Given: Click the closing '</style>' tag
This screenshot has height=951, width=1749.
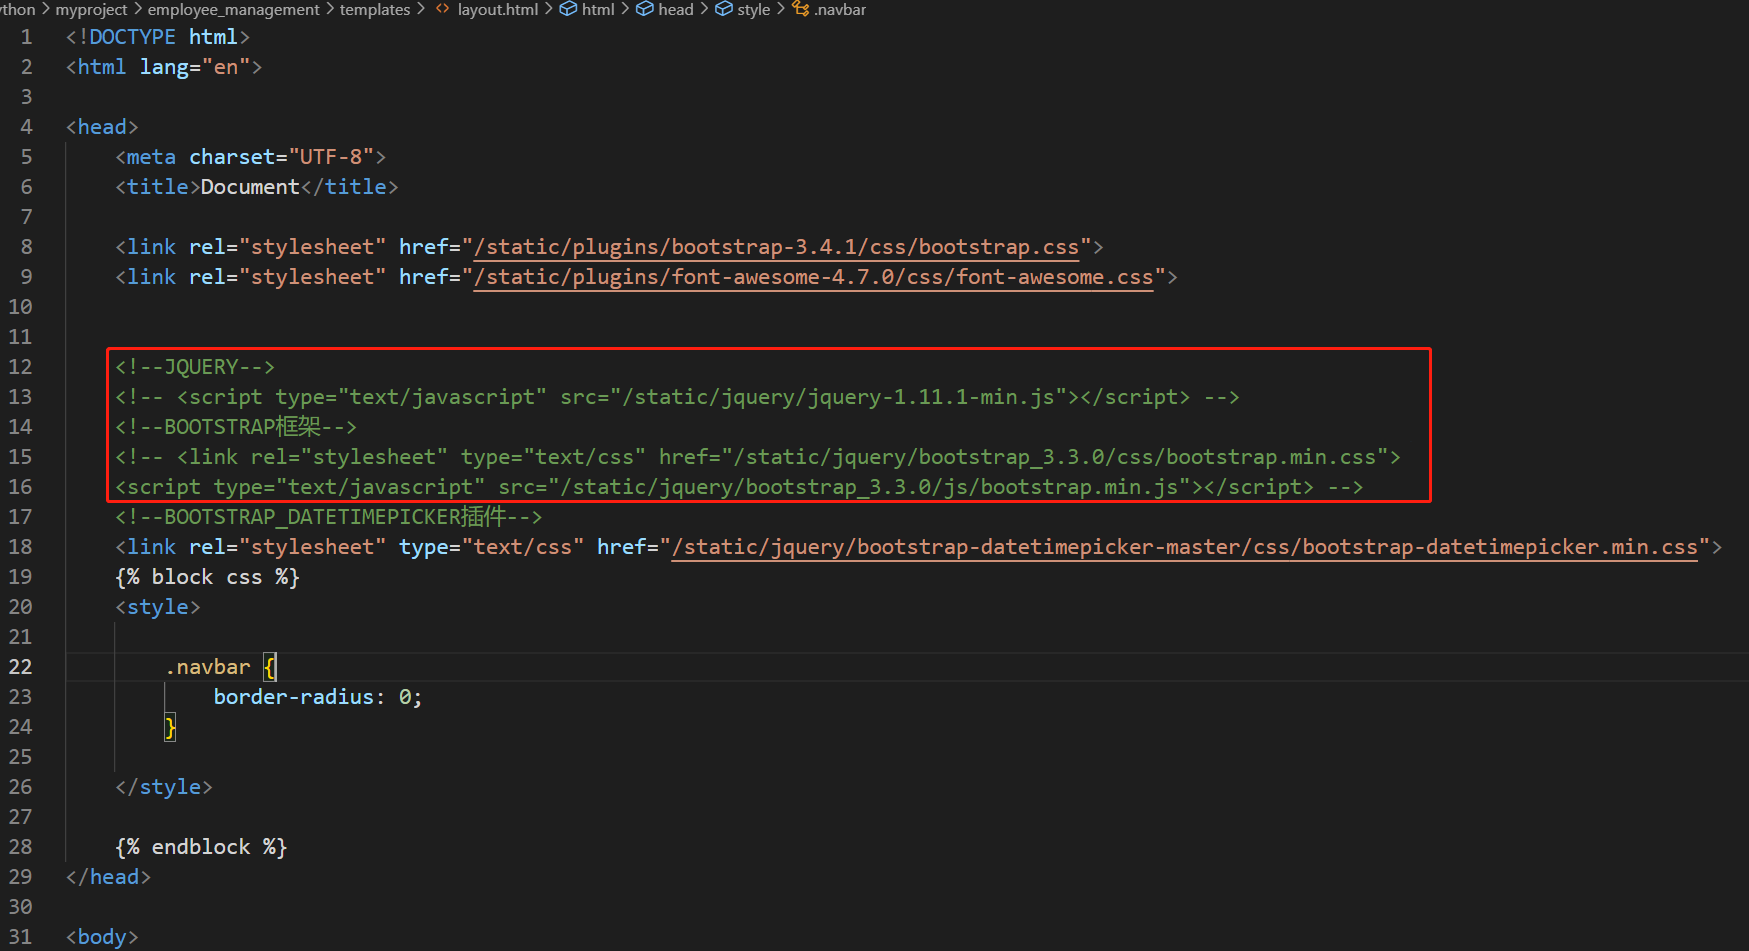Looking at the screenshot, I should click(x=164, y=787).
